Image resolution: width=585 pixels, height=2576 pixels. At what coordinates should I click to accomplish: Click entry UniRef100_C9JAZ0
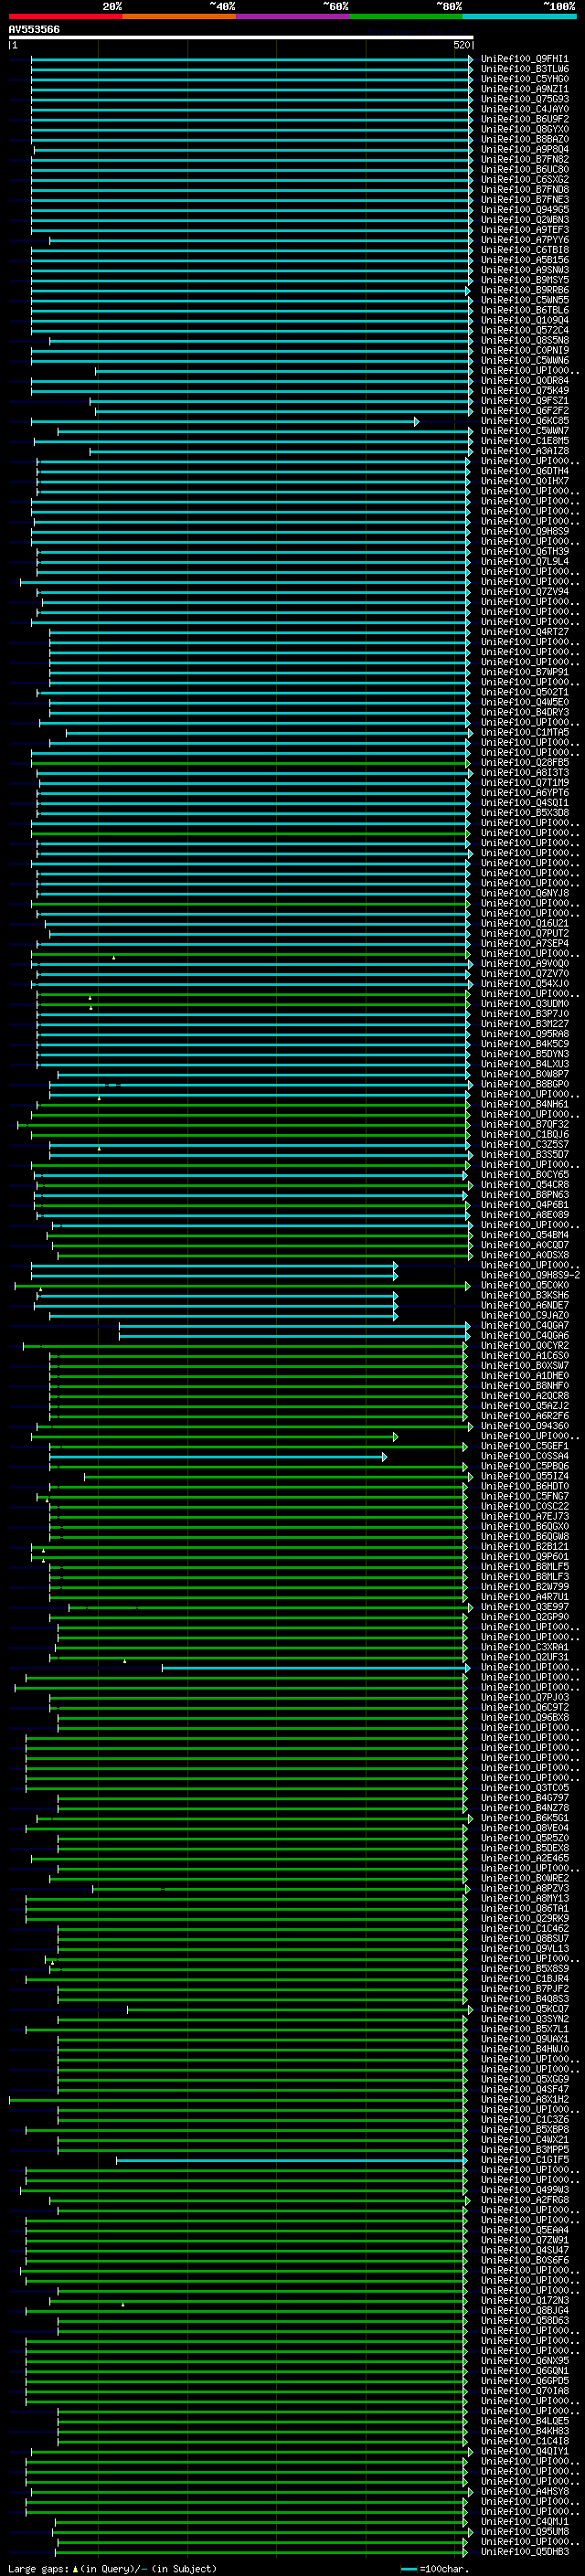coord(525,1315)
